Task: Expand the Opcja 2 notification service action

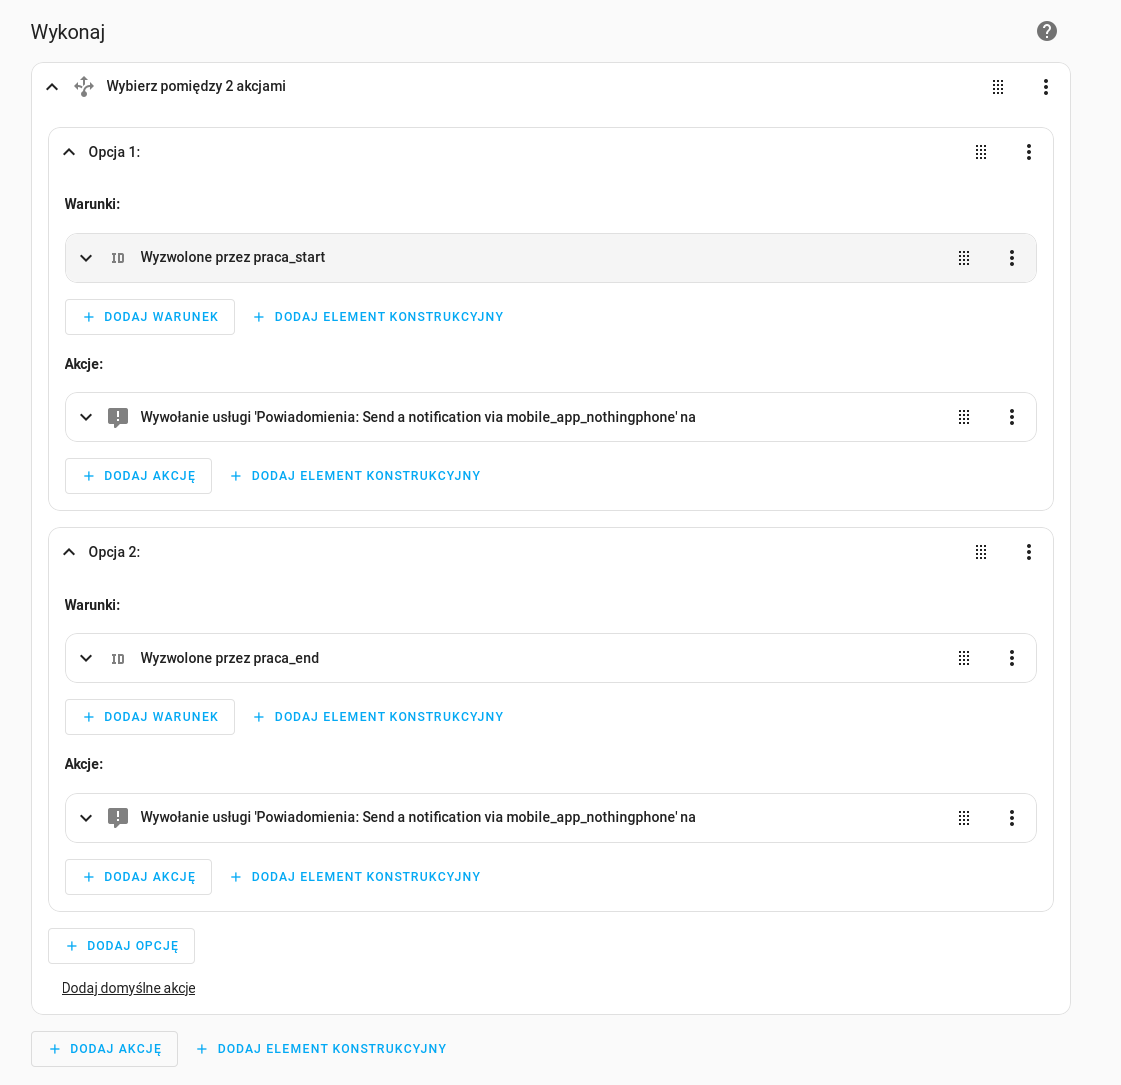Action: pyautogui.click(x=86, y=818)
